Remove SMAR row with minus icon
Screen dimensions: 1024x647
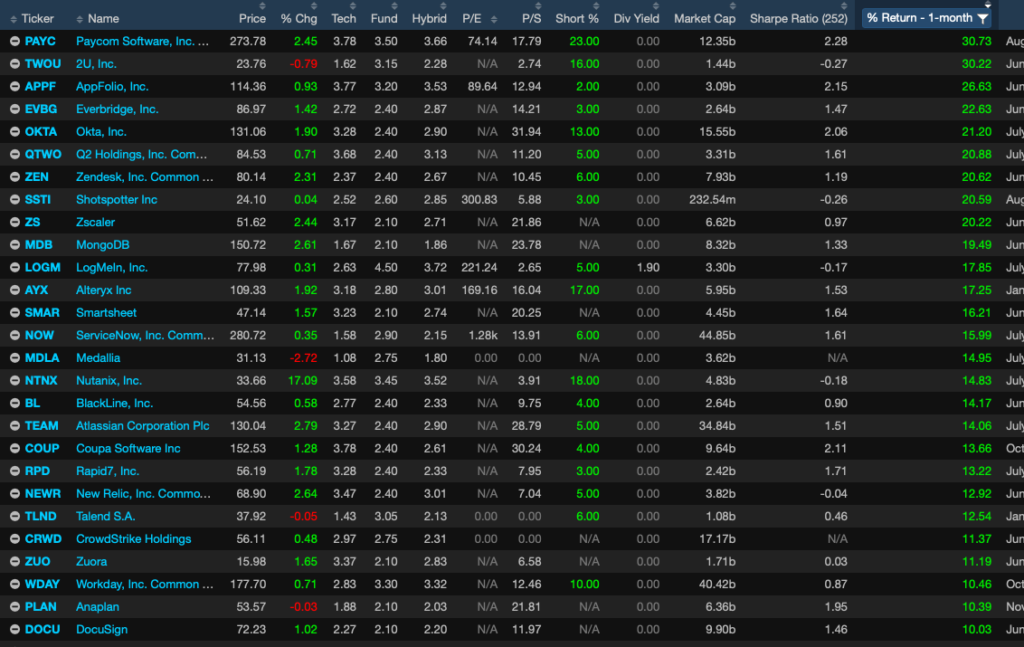(14, 313)
